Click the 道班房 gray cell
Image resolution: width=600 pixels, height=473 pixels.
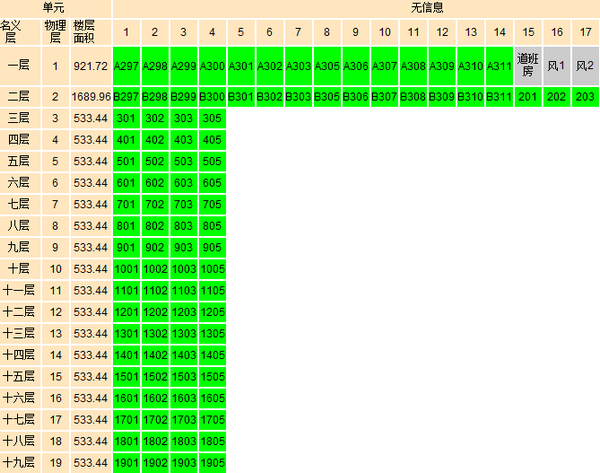click(x=528, y=66)
